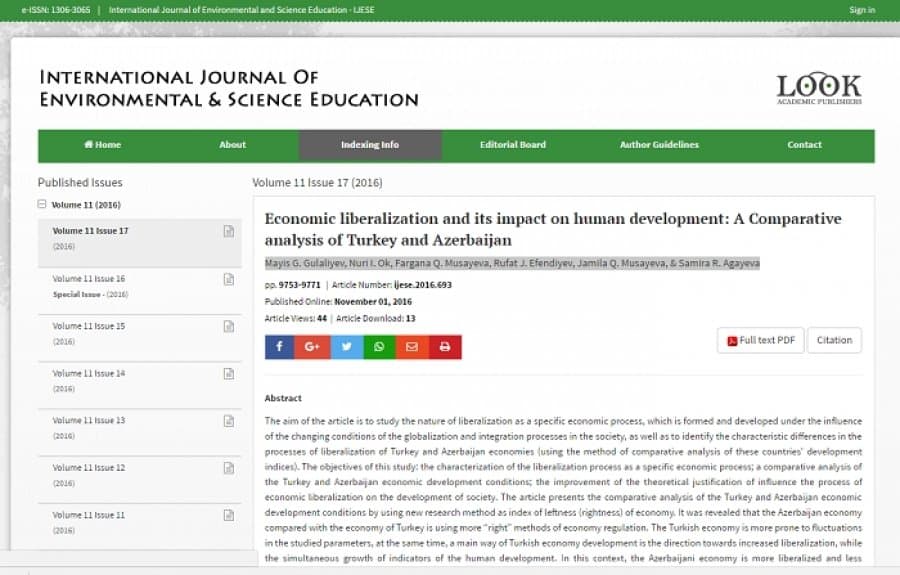Click the Citation button
Image resolution: width=900 pixels, height=575 pixels.
[x=835, y=340]
